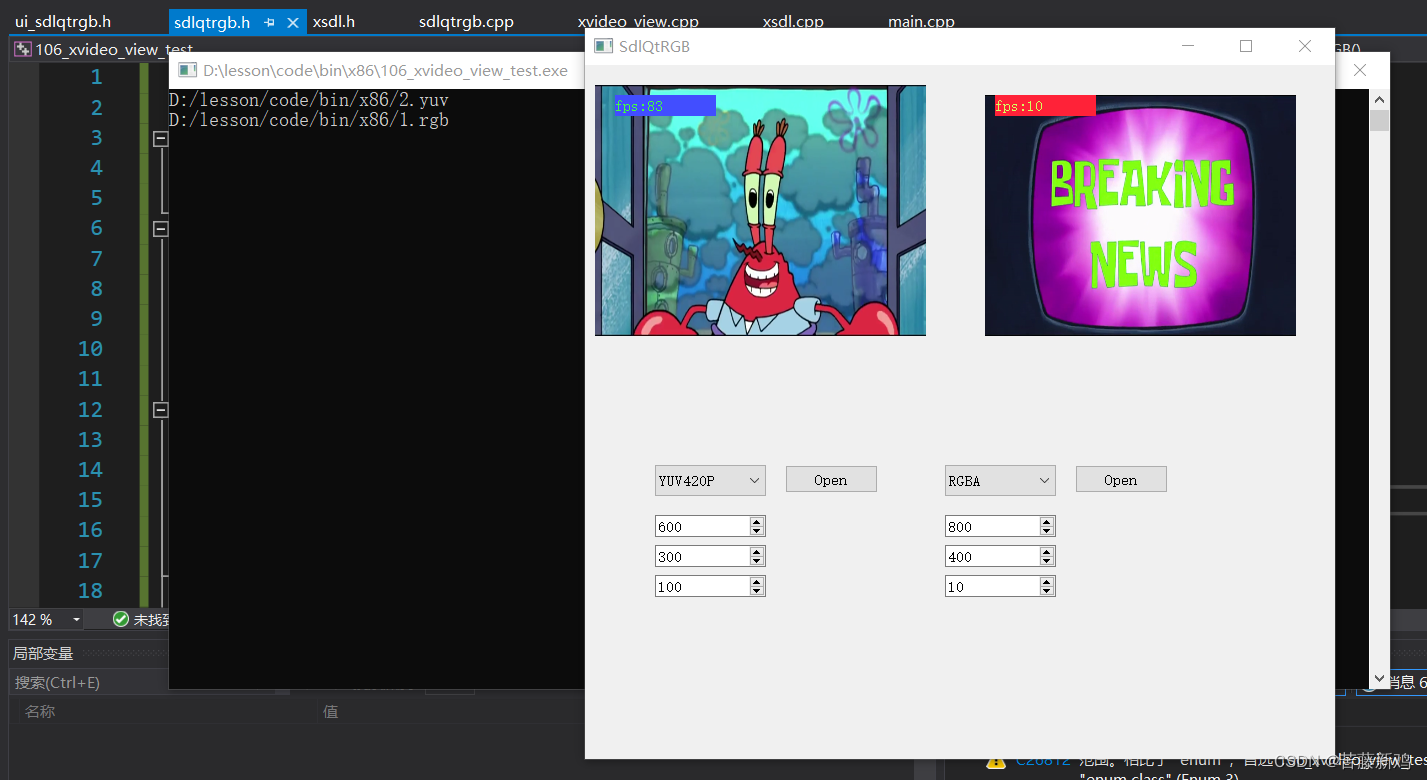Viewport: 1427px width, 780px height.
Task: Click the 局部变量 panel title
Action: coord(43,653)
